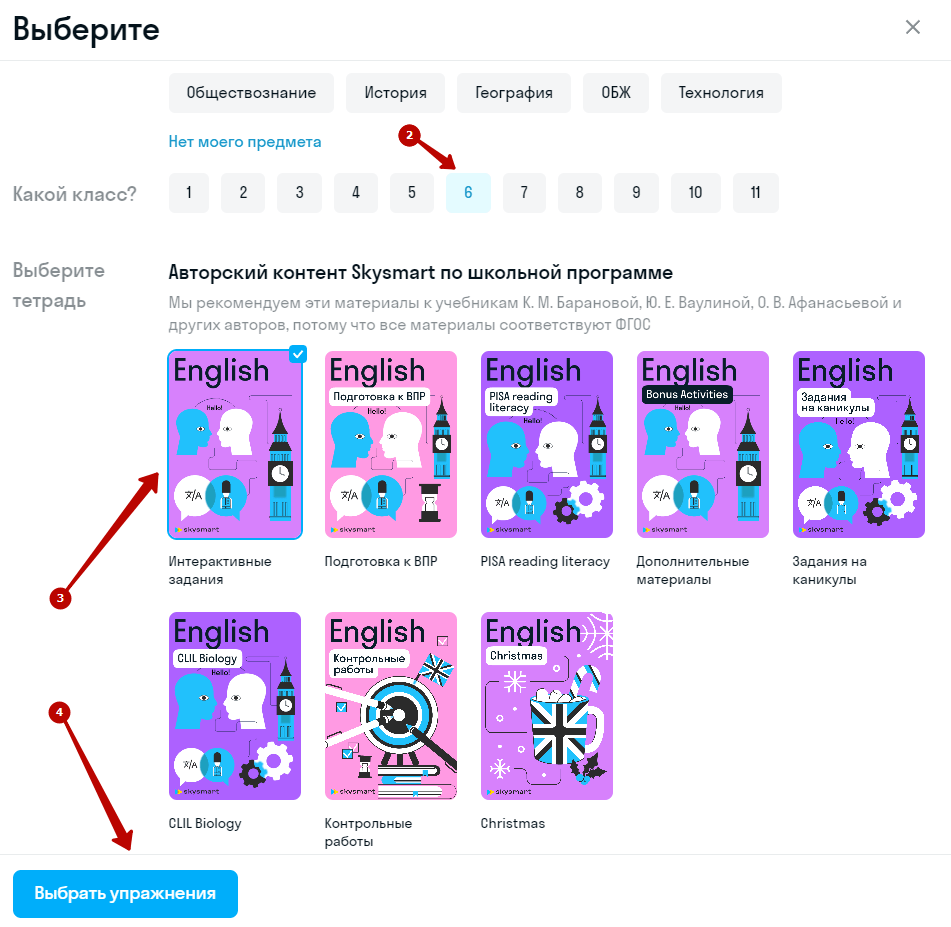Select the 'Подготовка к ВПР' workbook cover
The height and width of the screenshot is (927, 951).
(391, 445)
